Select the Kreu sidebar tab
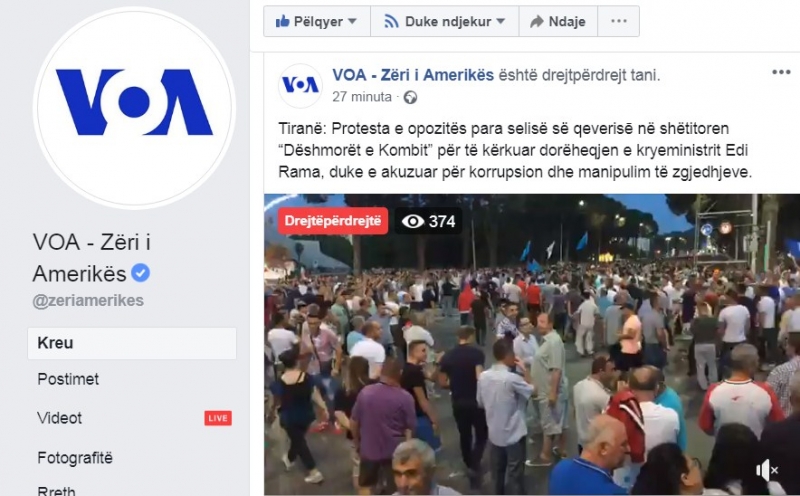 132,343
